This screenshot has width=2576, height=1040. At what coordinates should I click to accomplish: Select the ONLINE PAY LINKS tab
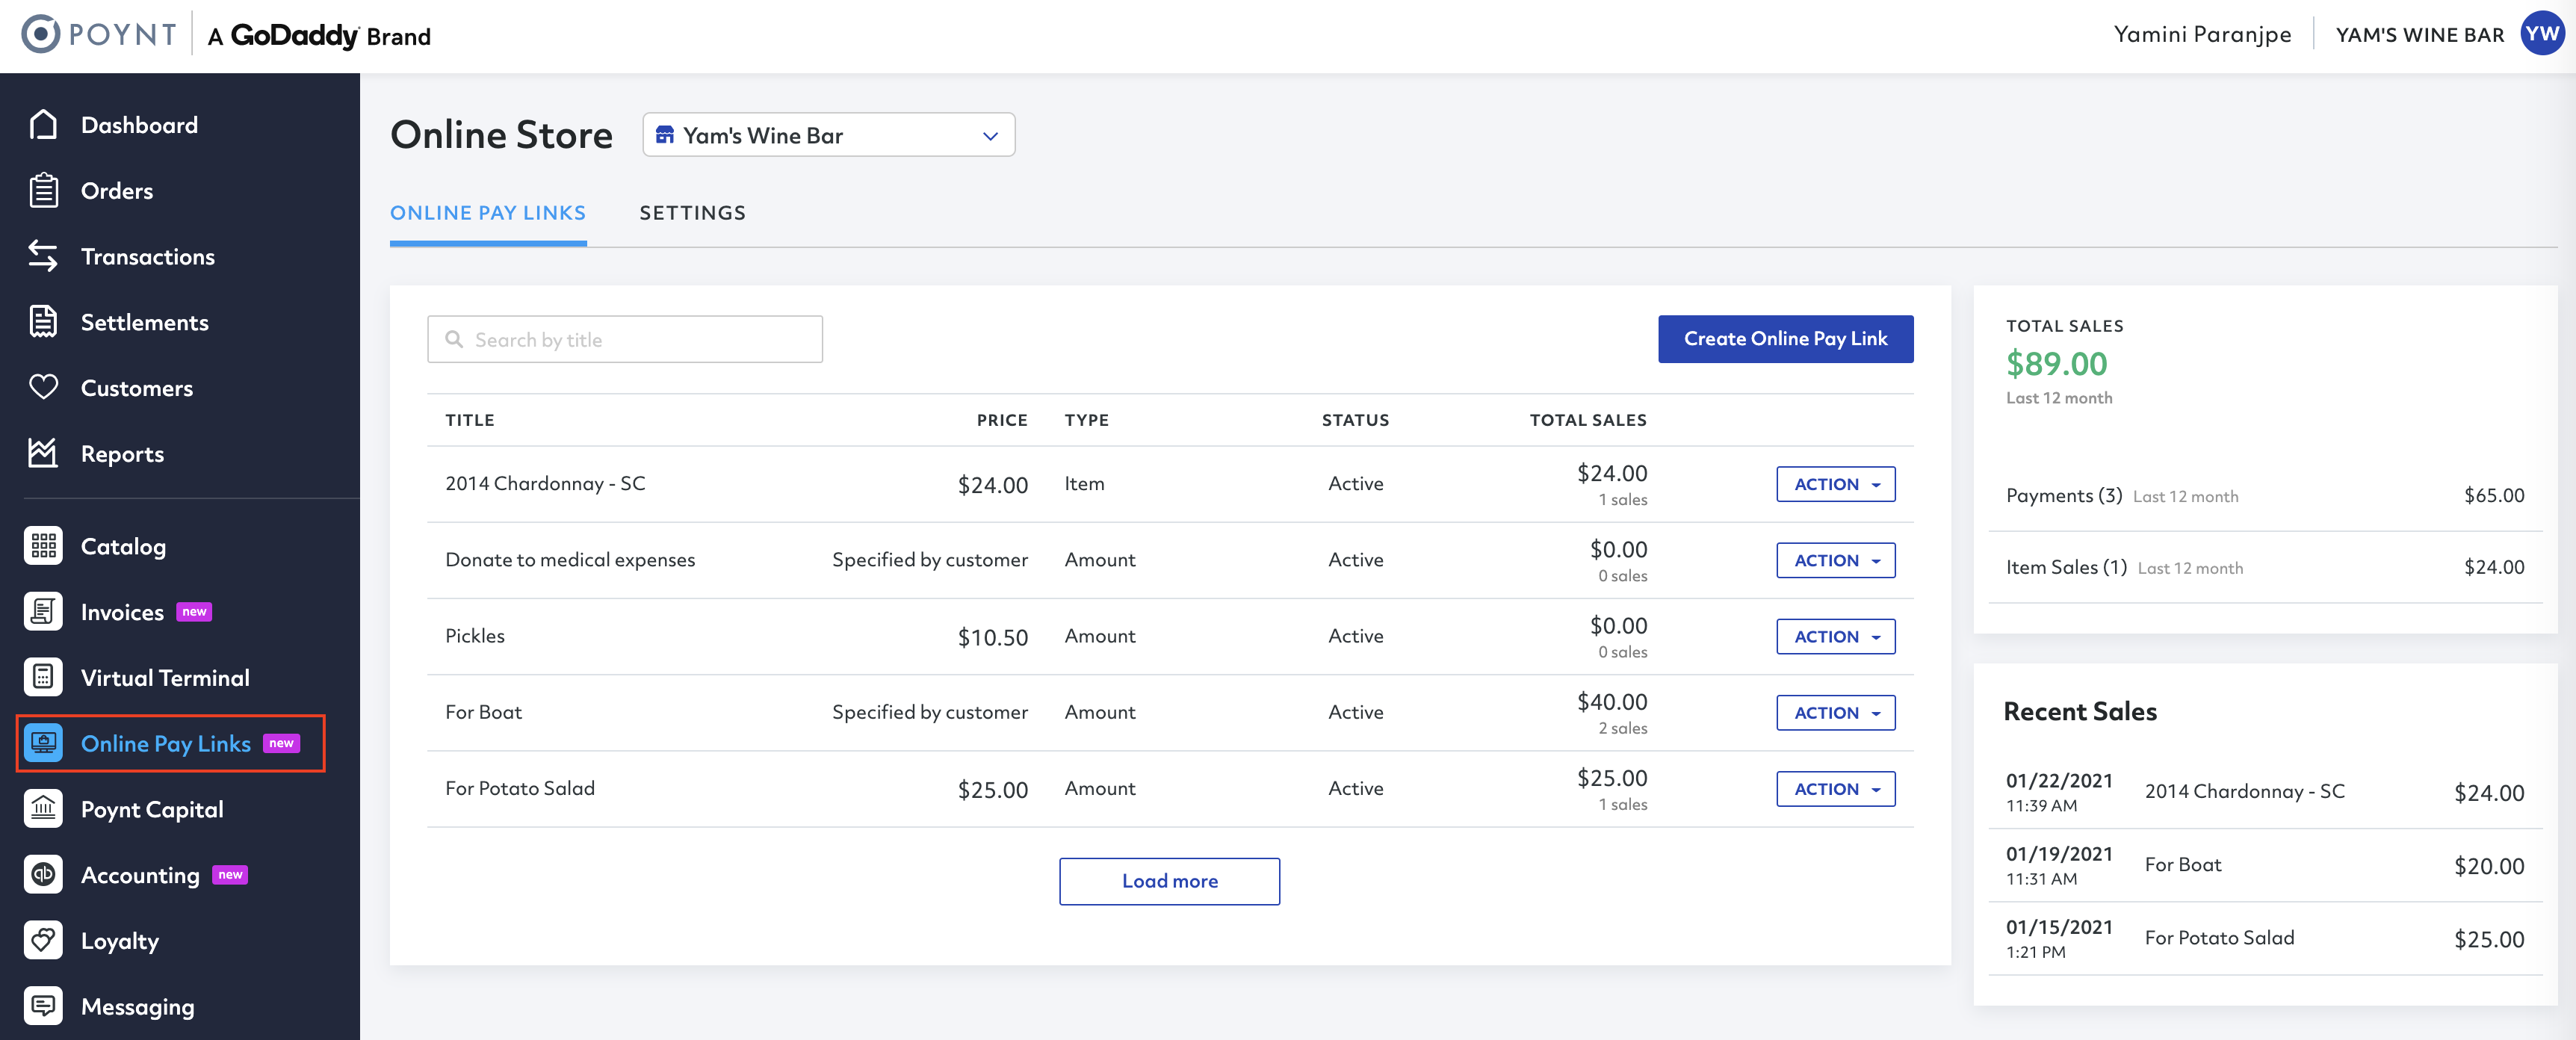(488, 213)
